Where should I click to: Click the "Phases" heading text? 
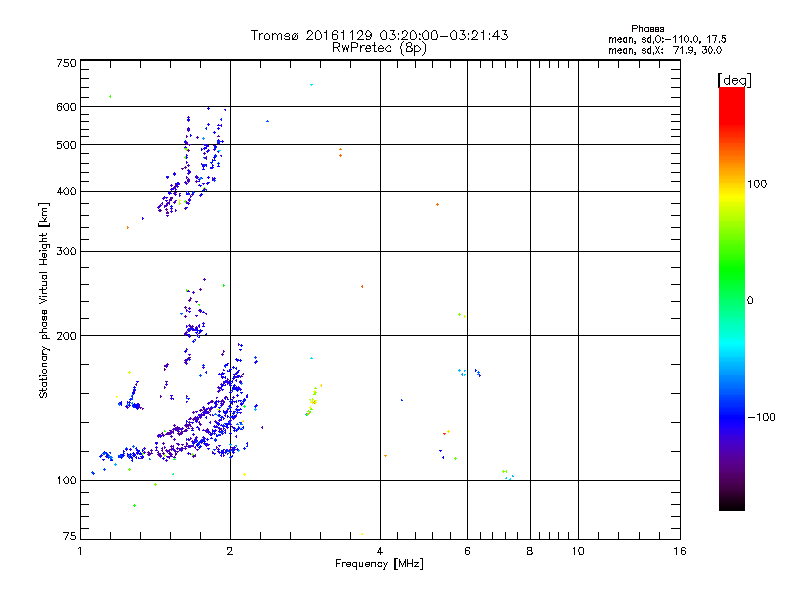647,29
